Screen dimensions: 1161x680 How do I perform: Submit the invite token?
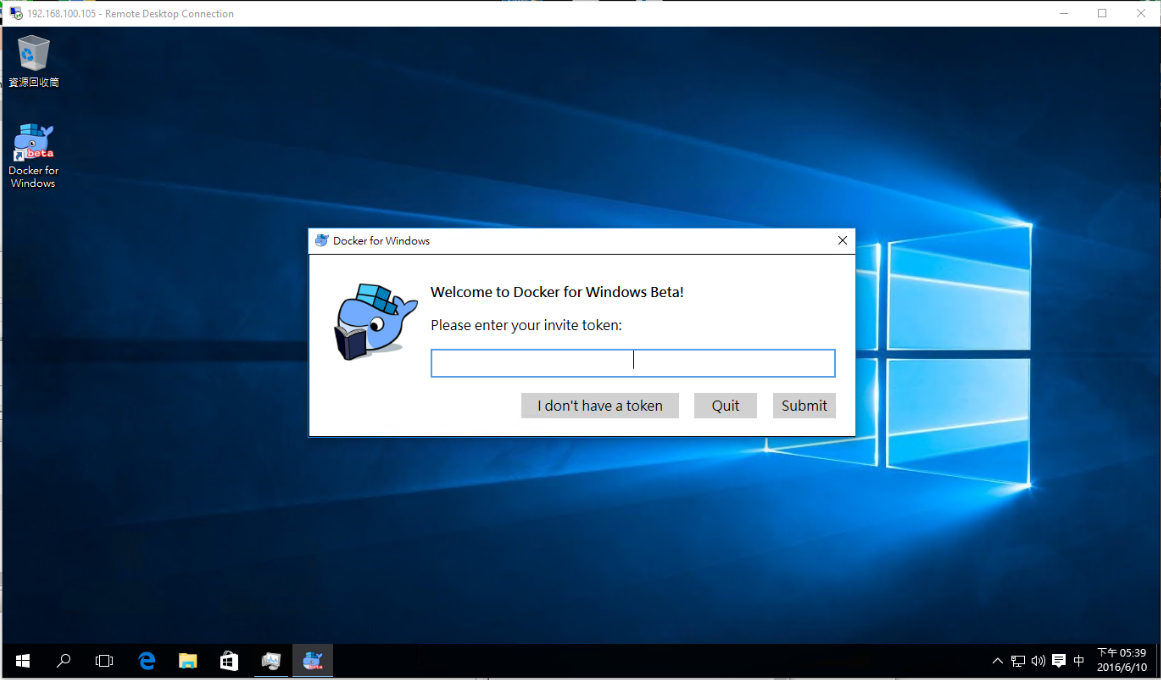[804, 405]
